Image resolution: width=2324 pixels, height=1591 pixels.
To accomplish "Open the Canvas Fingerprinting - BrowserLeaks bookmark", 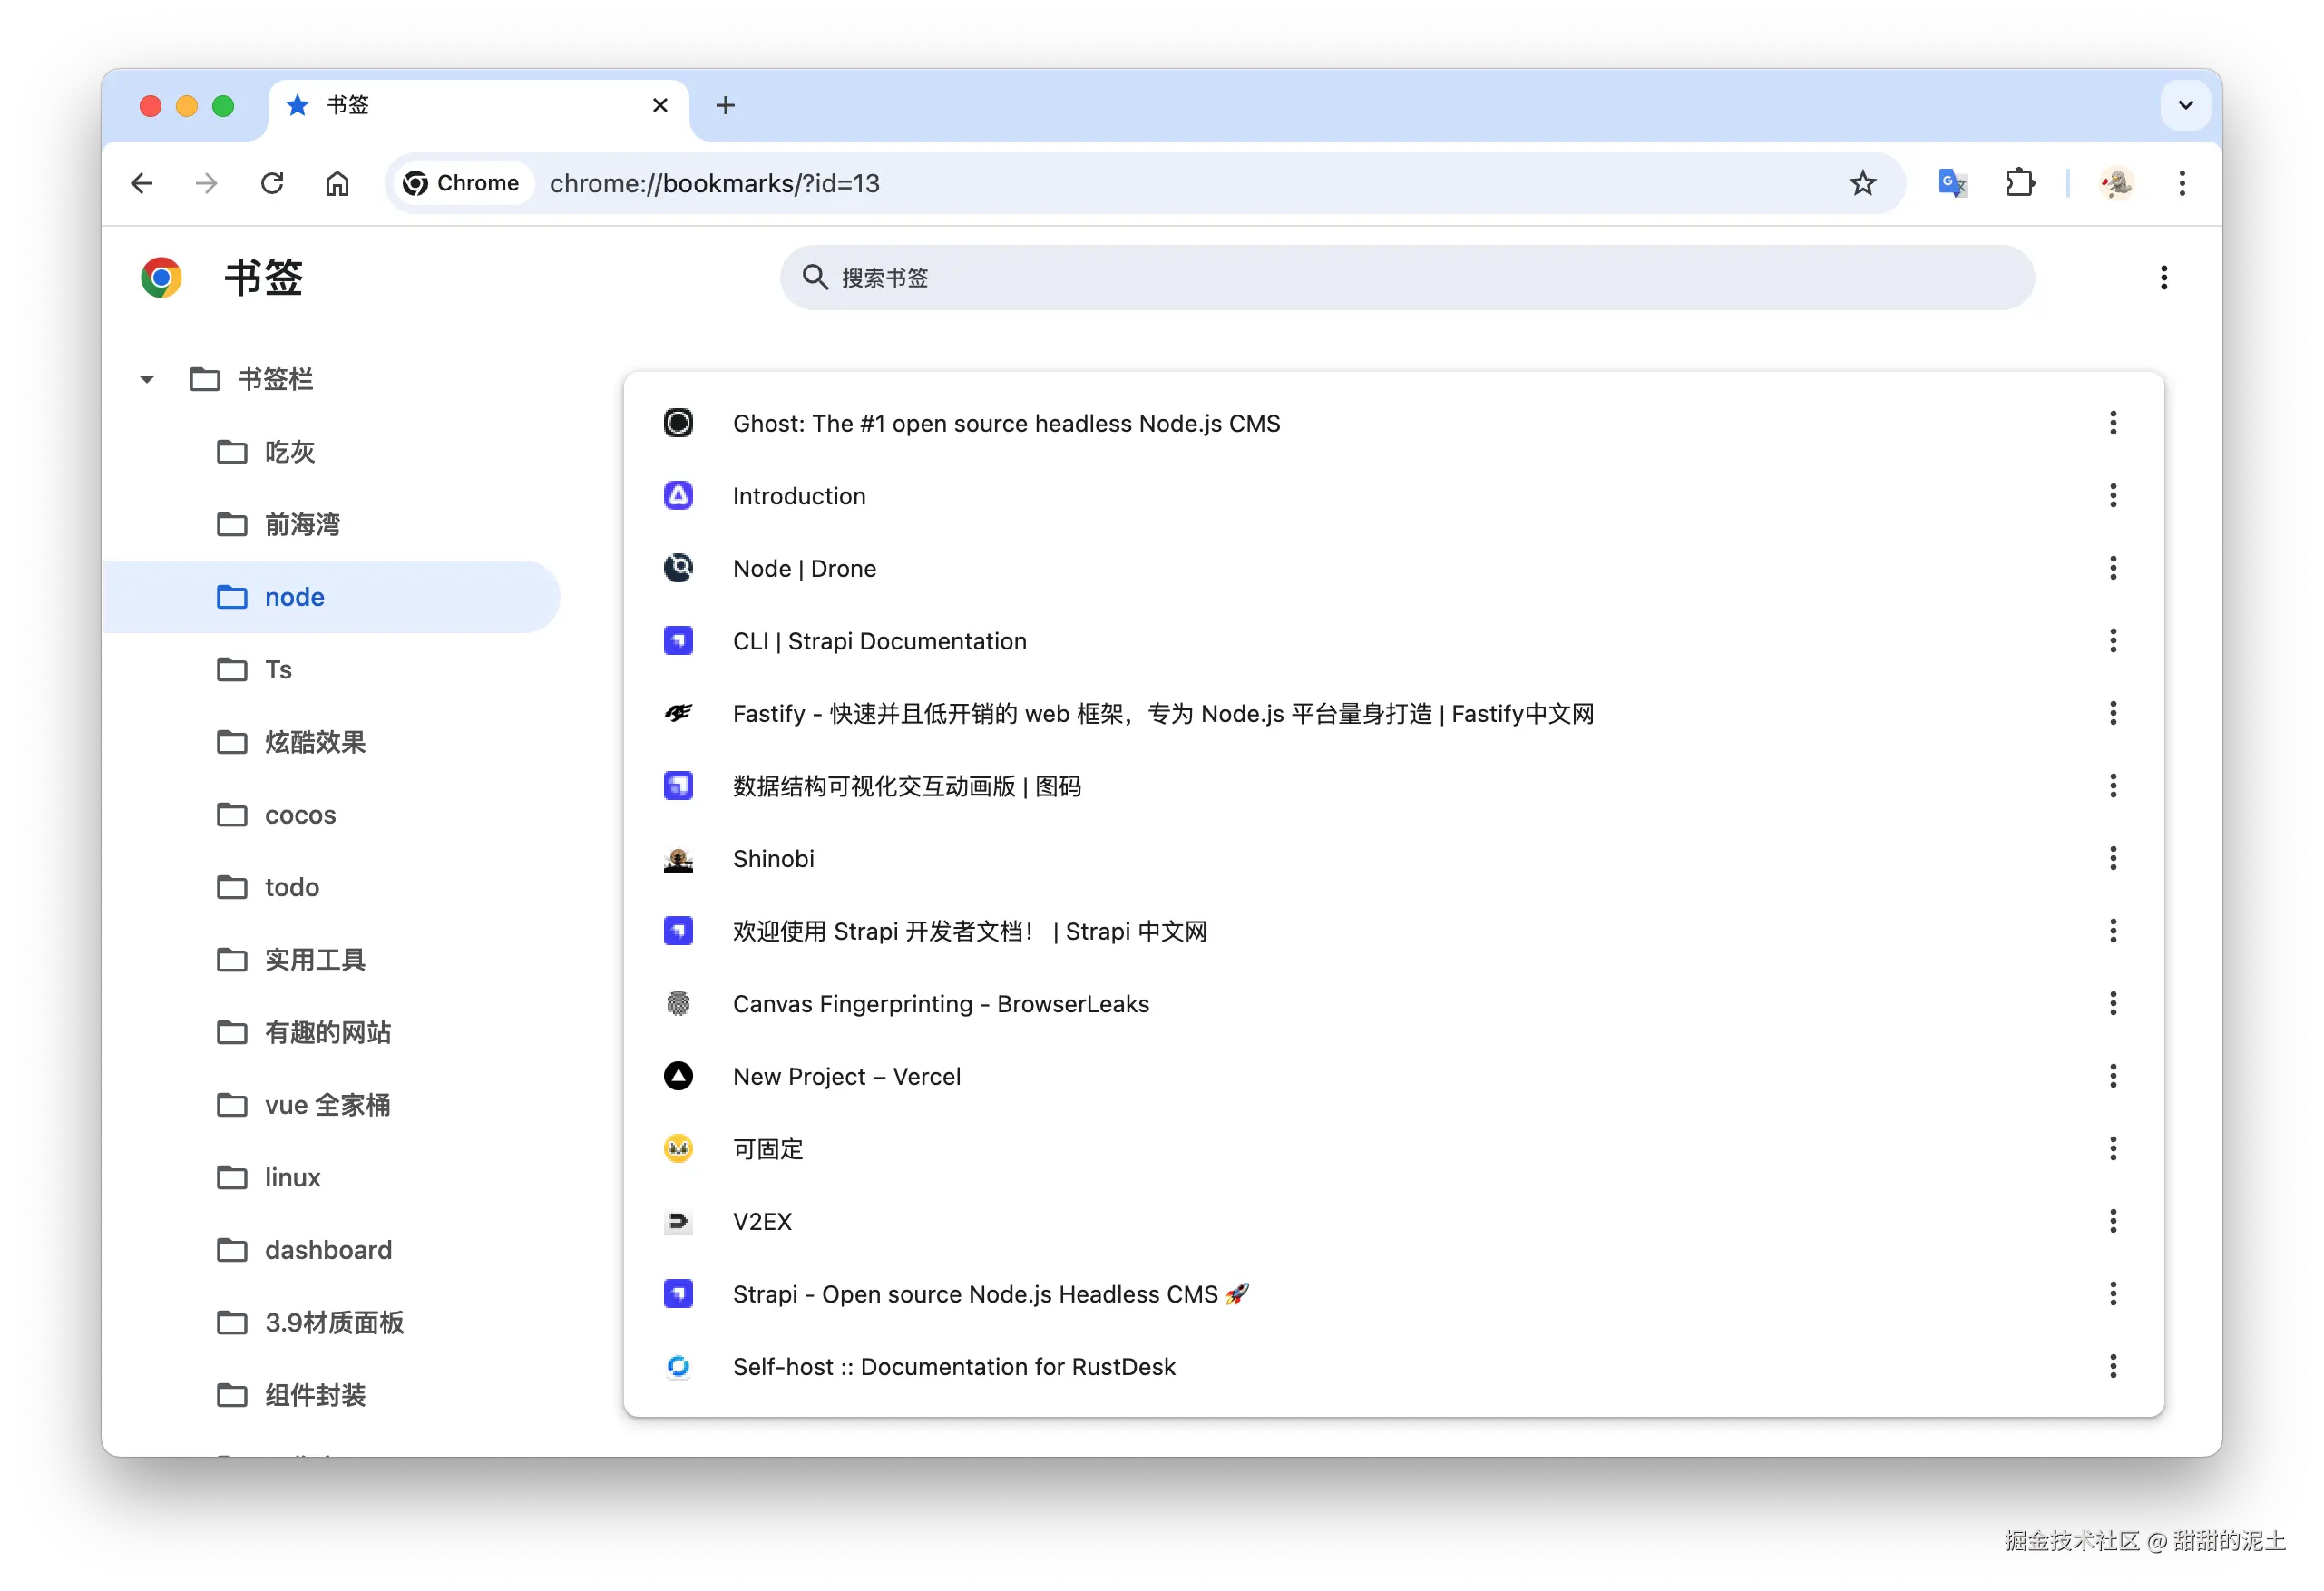I will [x=940, y=1003].
